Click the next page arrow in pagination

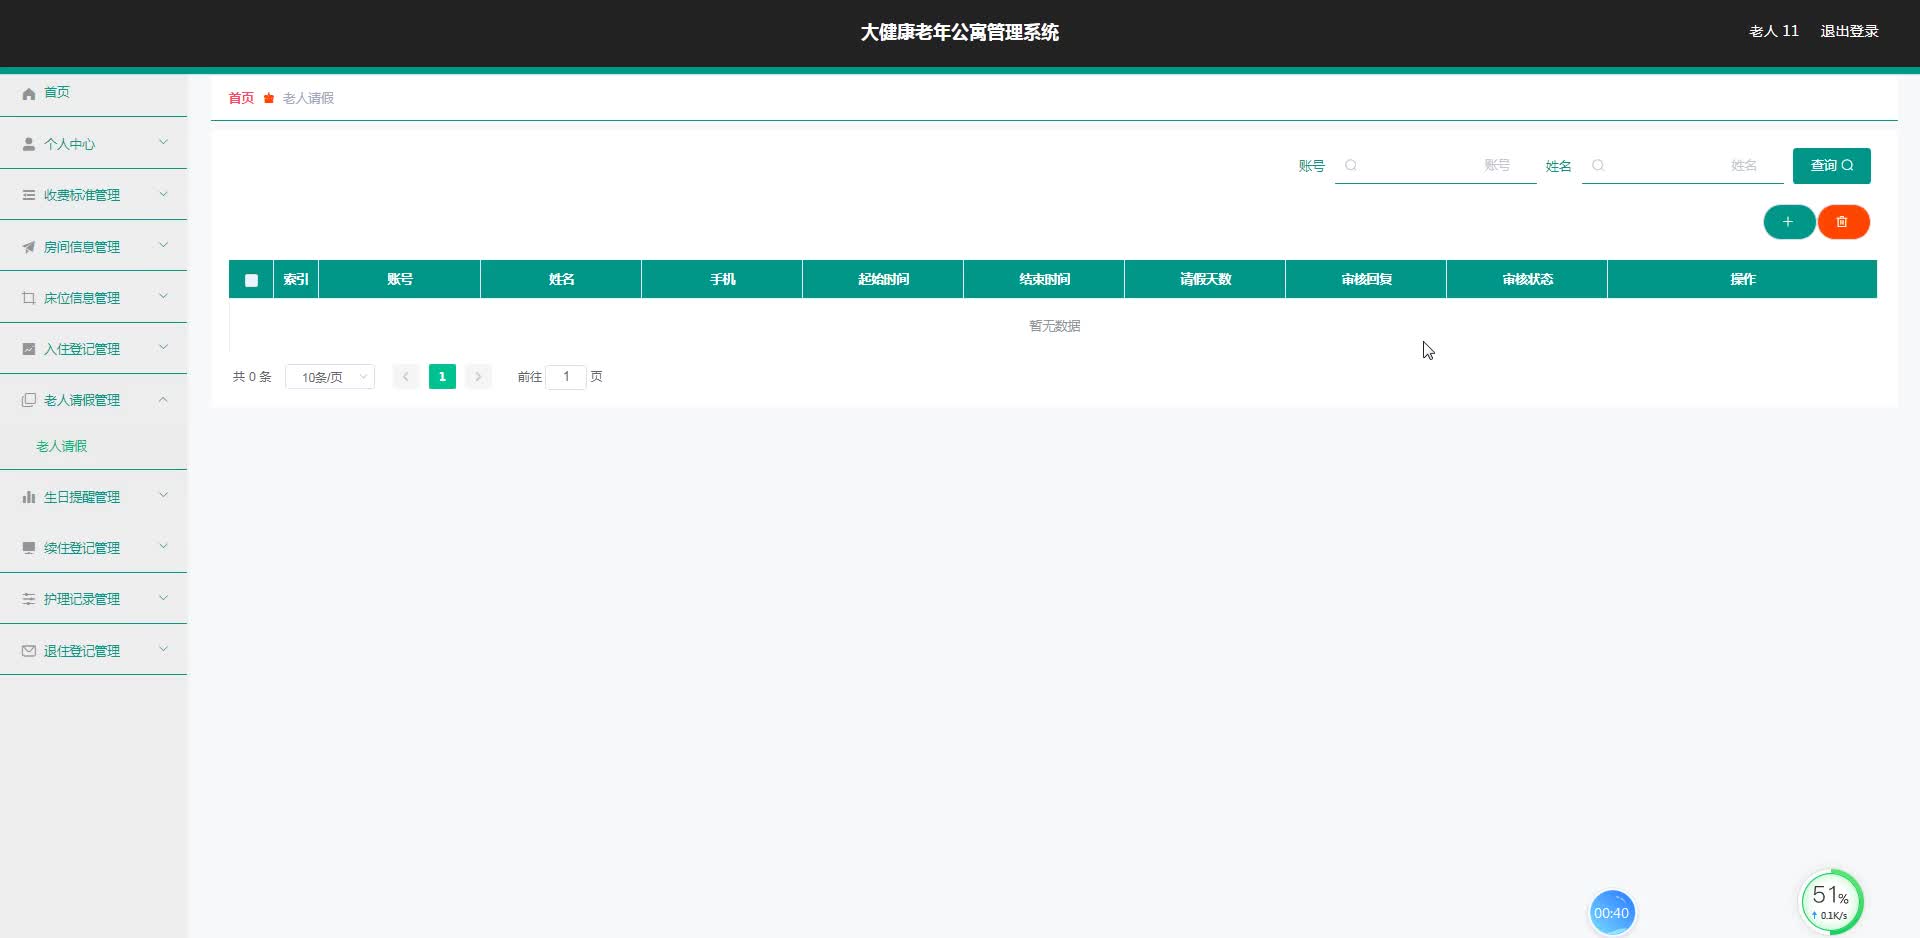tap(479, 377)
